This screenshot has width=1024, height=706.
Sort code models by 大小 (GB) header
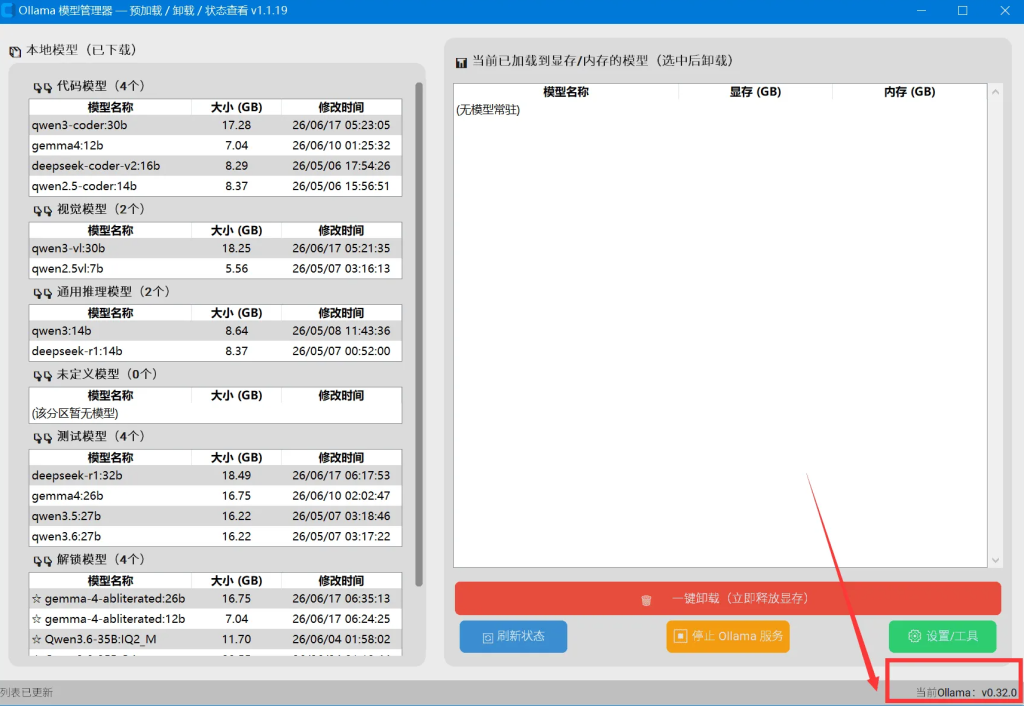coord(236,108)
